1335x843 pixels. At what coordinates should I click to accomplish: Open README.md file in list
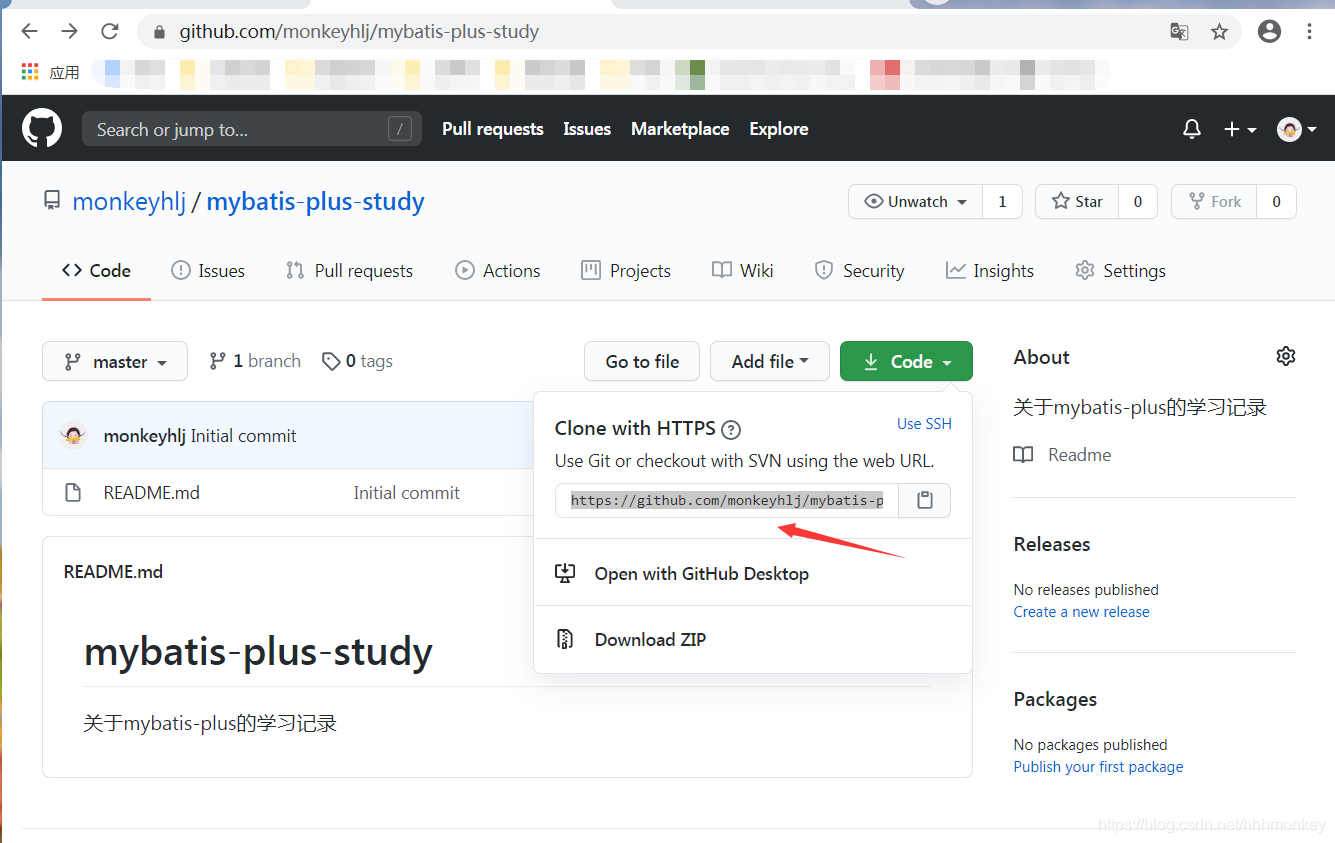[152, 493]
